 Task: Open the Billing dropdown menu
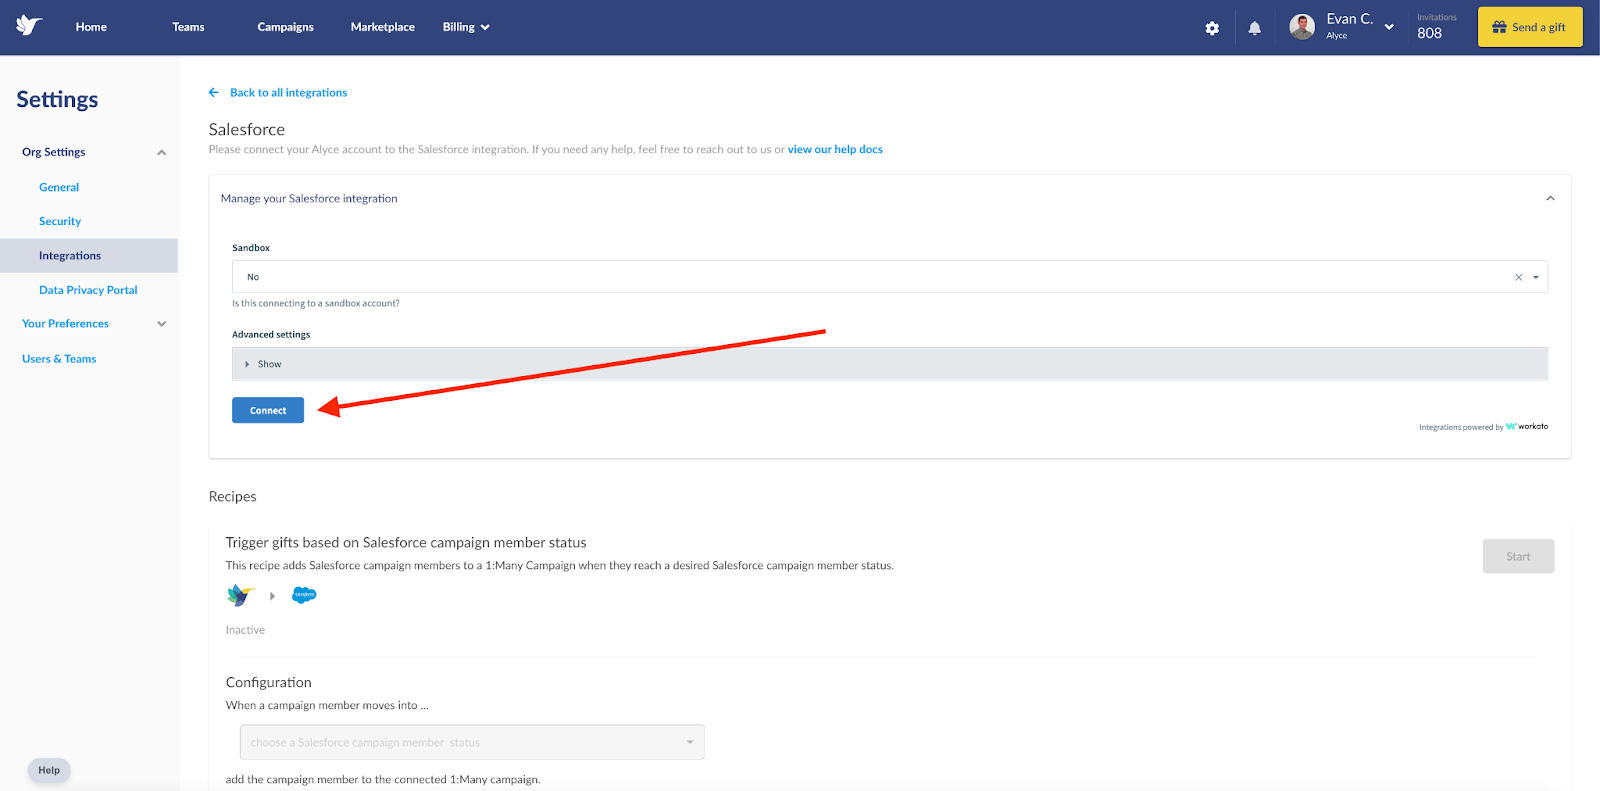tap(466, 27)
